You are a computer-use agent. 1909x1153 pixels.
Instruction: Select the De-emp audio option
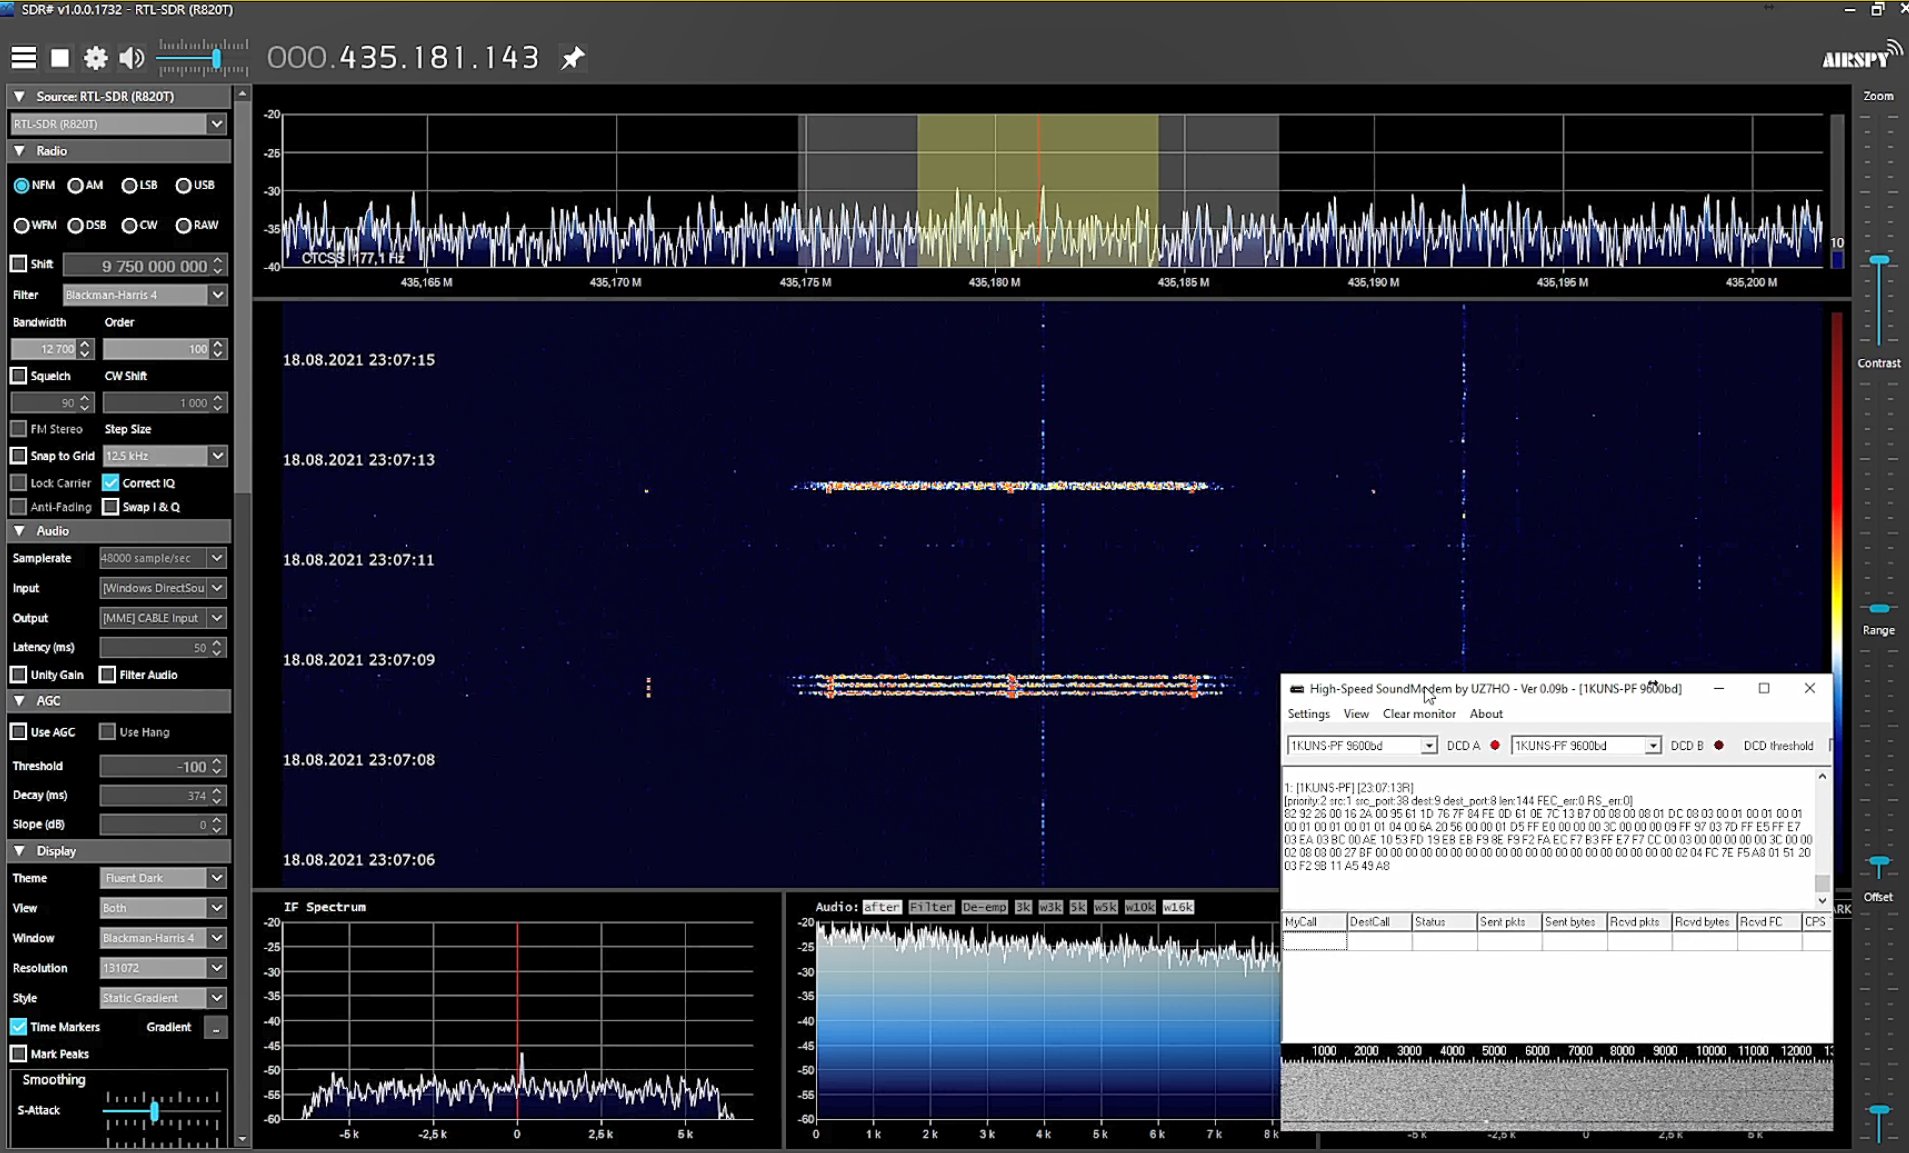tap(986, 907)
